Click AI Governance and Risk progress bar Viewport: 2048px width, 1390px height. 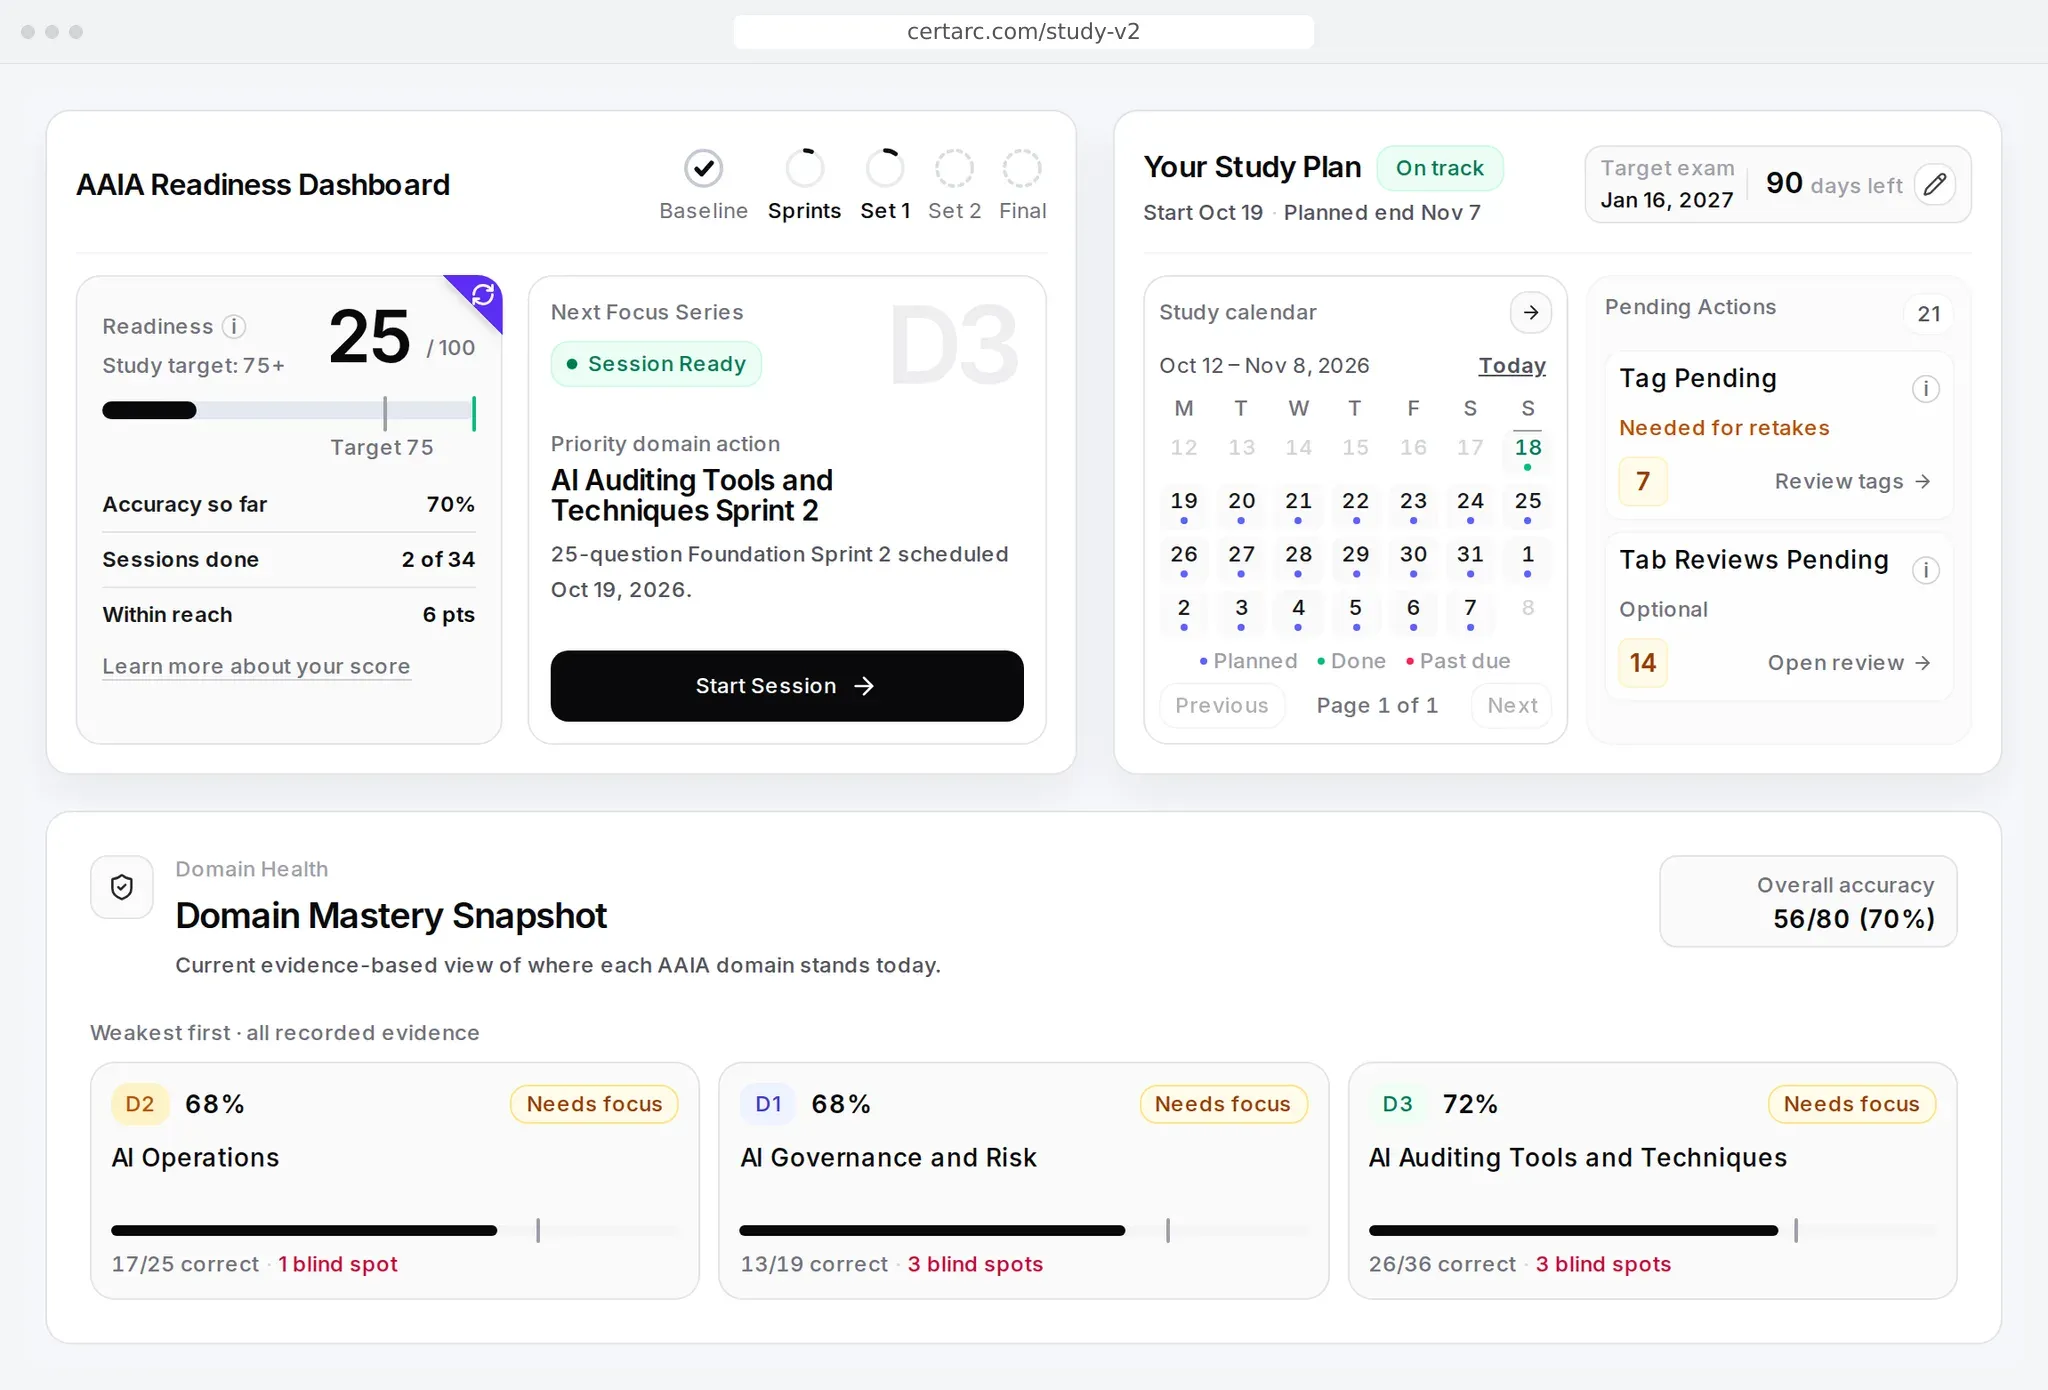[1023, 1231]
